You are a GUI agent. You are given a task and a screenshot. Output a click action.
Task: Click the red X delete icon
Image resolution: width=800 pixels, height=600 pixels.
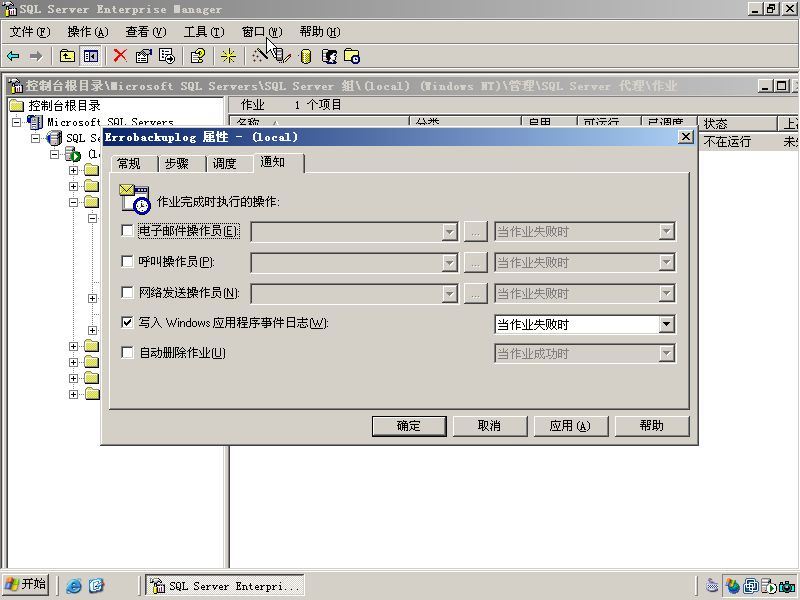click(120, 56)
